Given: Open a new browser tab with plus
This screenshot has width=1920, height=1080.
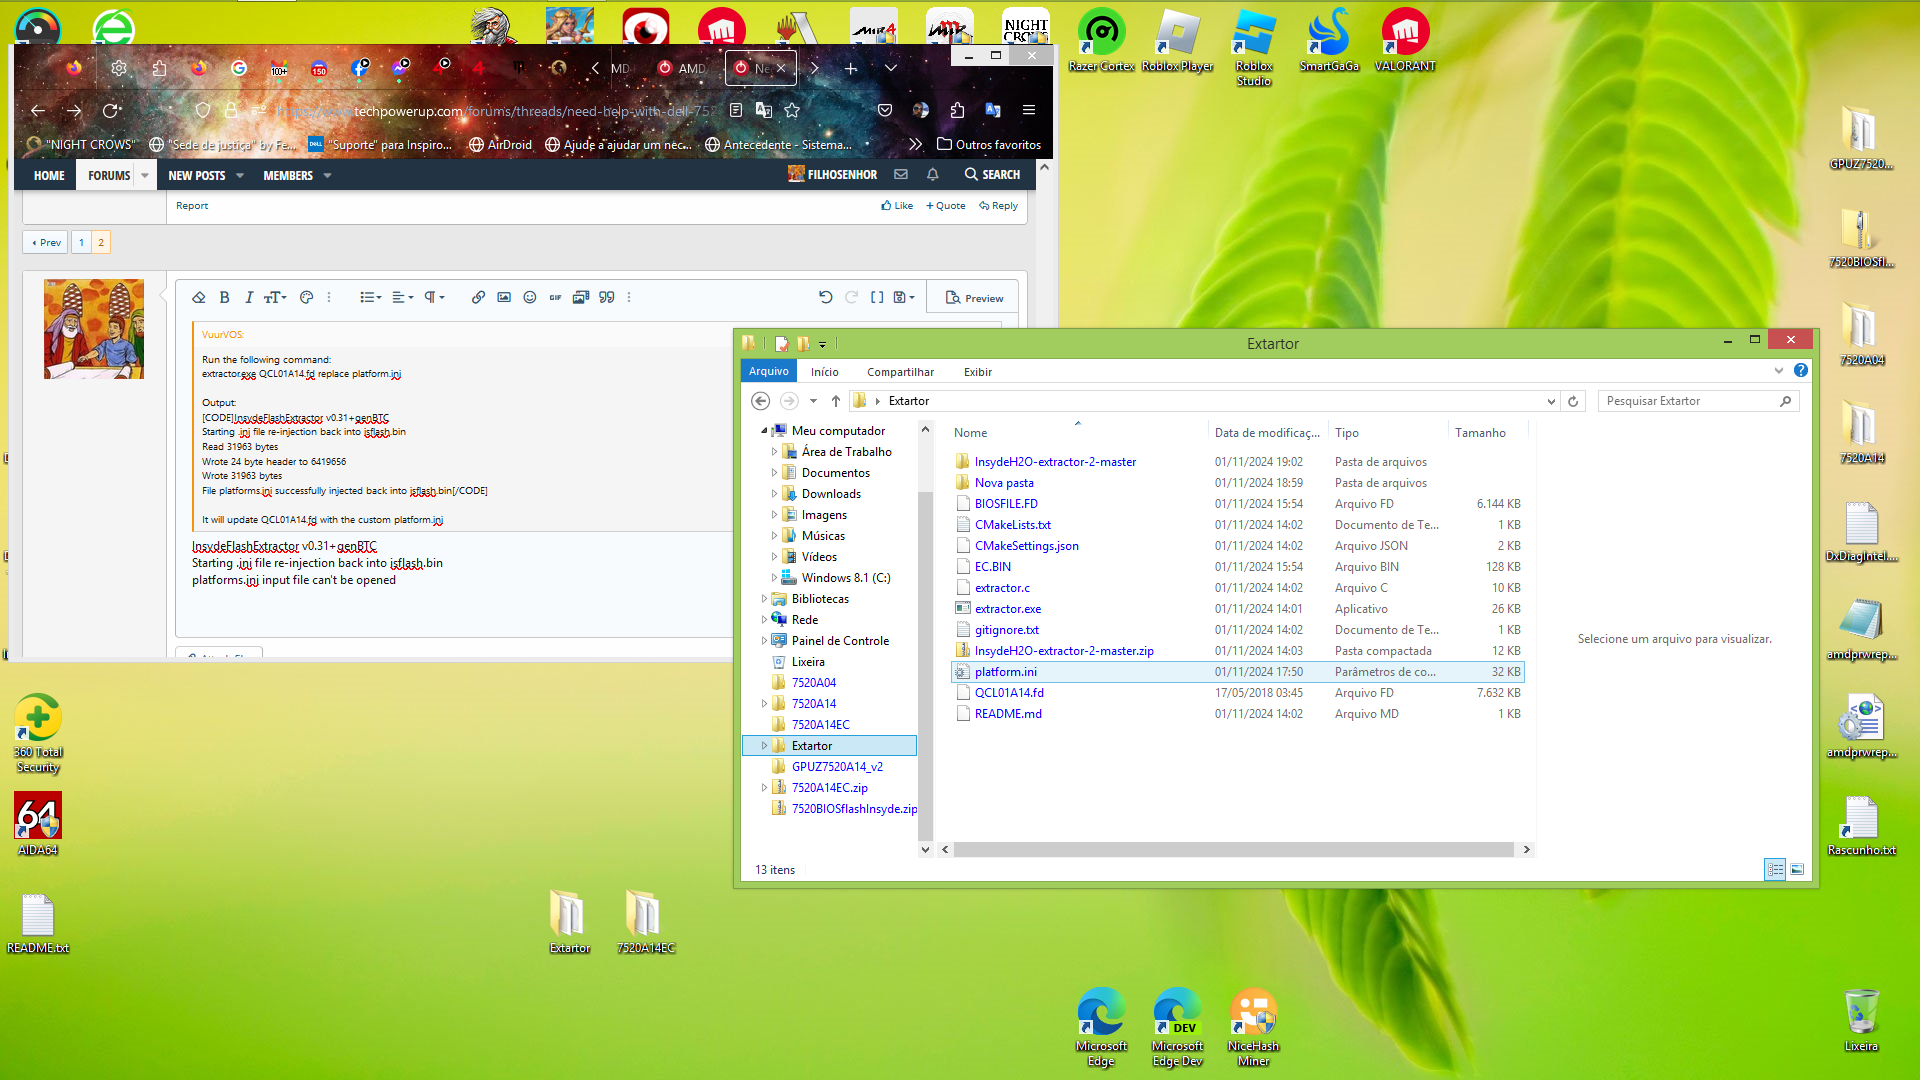Looking at the screenshot, I should [851, 68].
